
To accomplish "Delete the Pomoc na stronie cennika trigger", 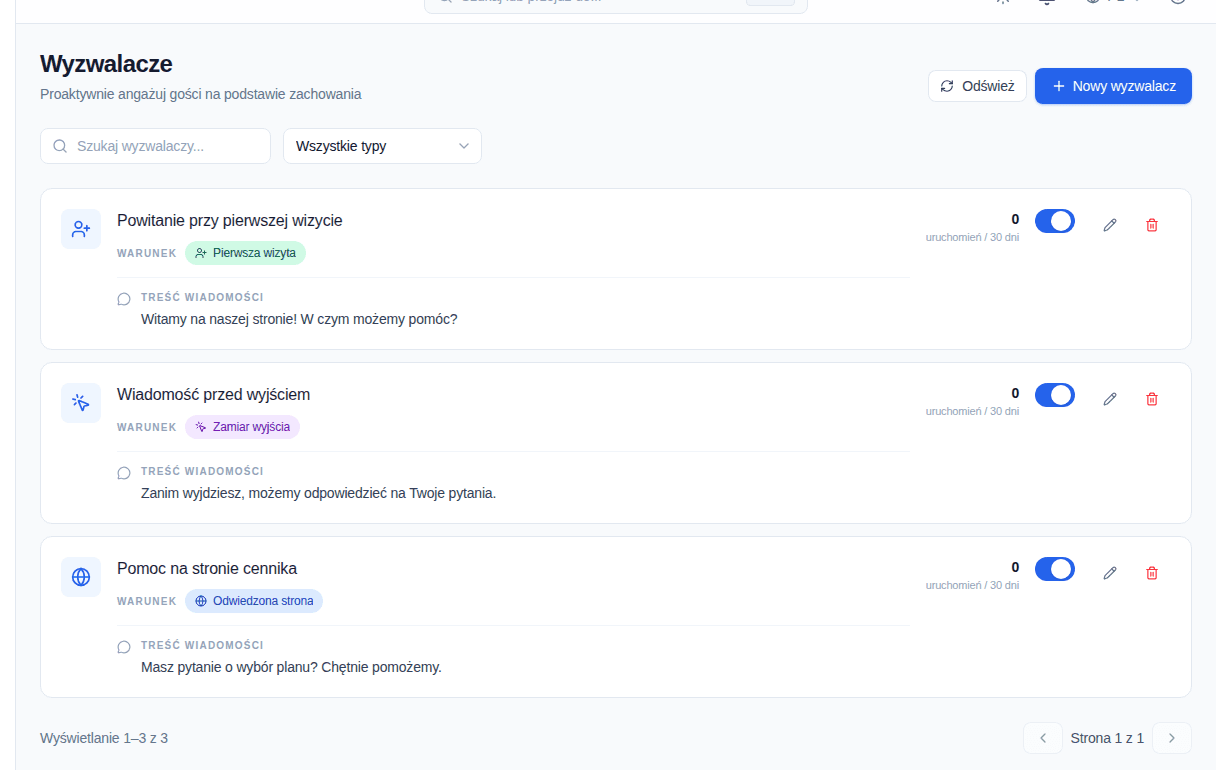I will pos(1152,573).
